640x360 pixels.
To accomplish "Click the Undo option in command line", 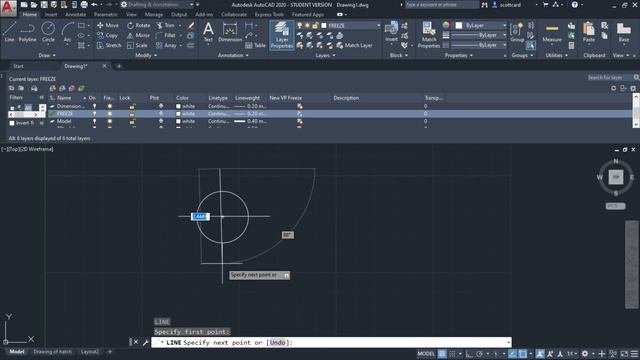I will click(x=278, y=342).
